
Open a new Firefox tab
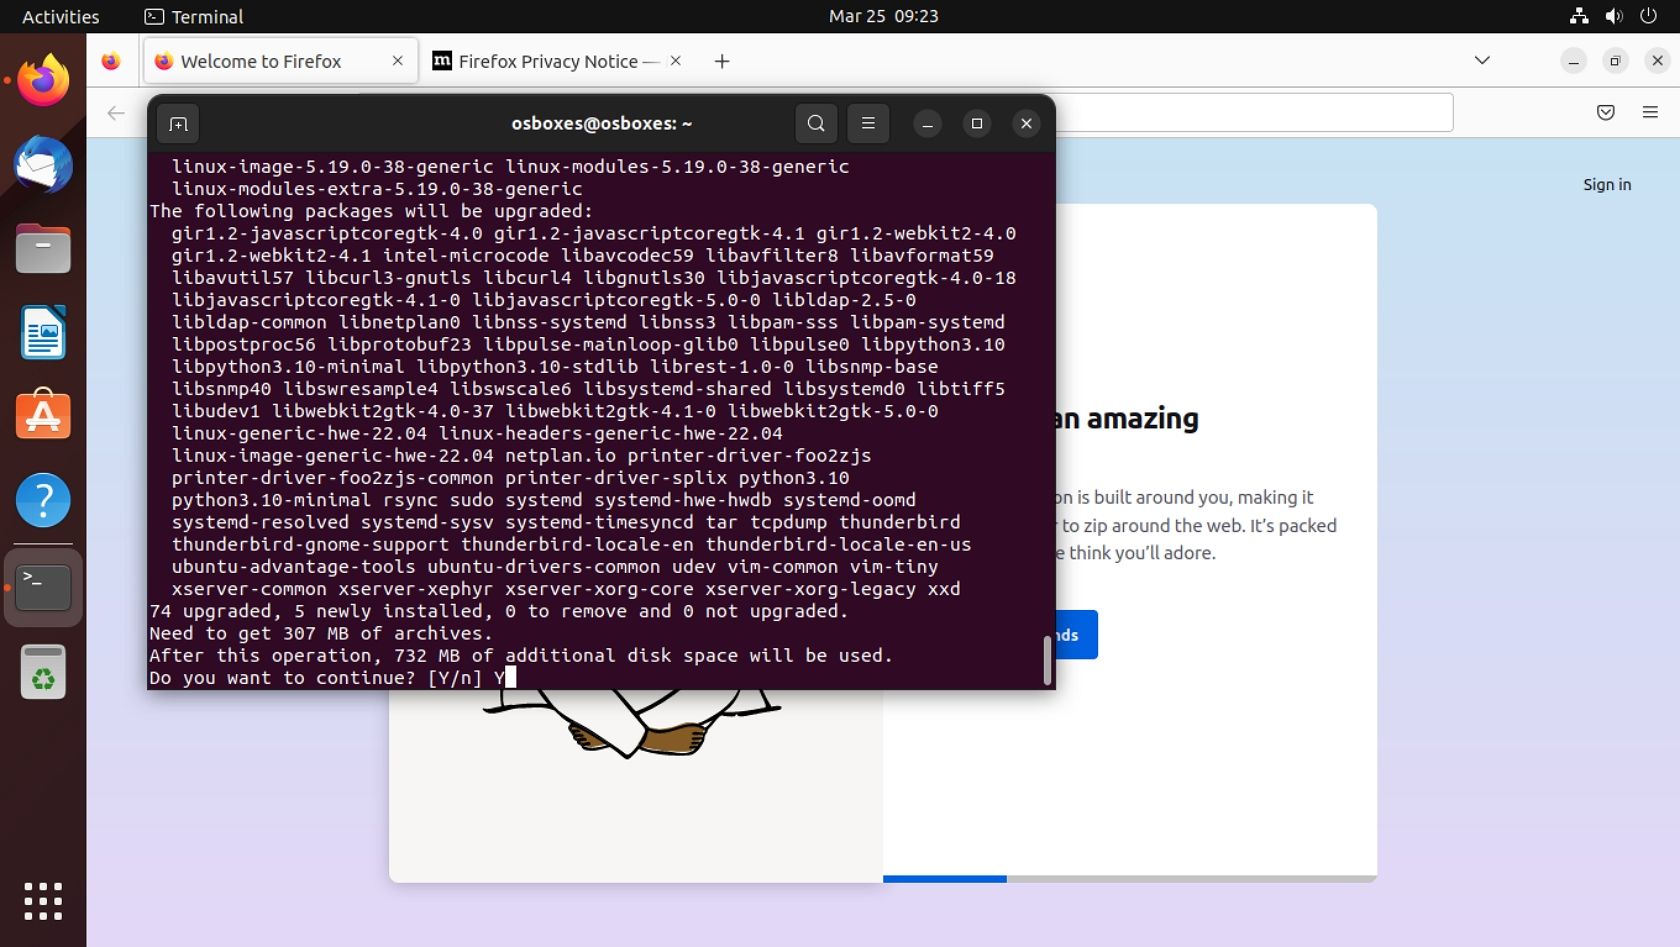pos(722,62)
